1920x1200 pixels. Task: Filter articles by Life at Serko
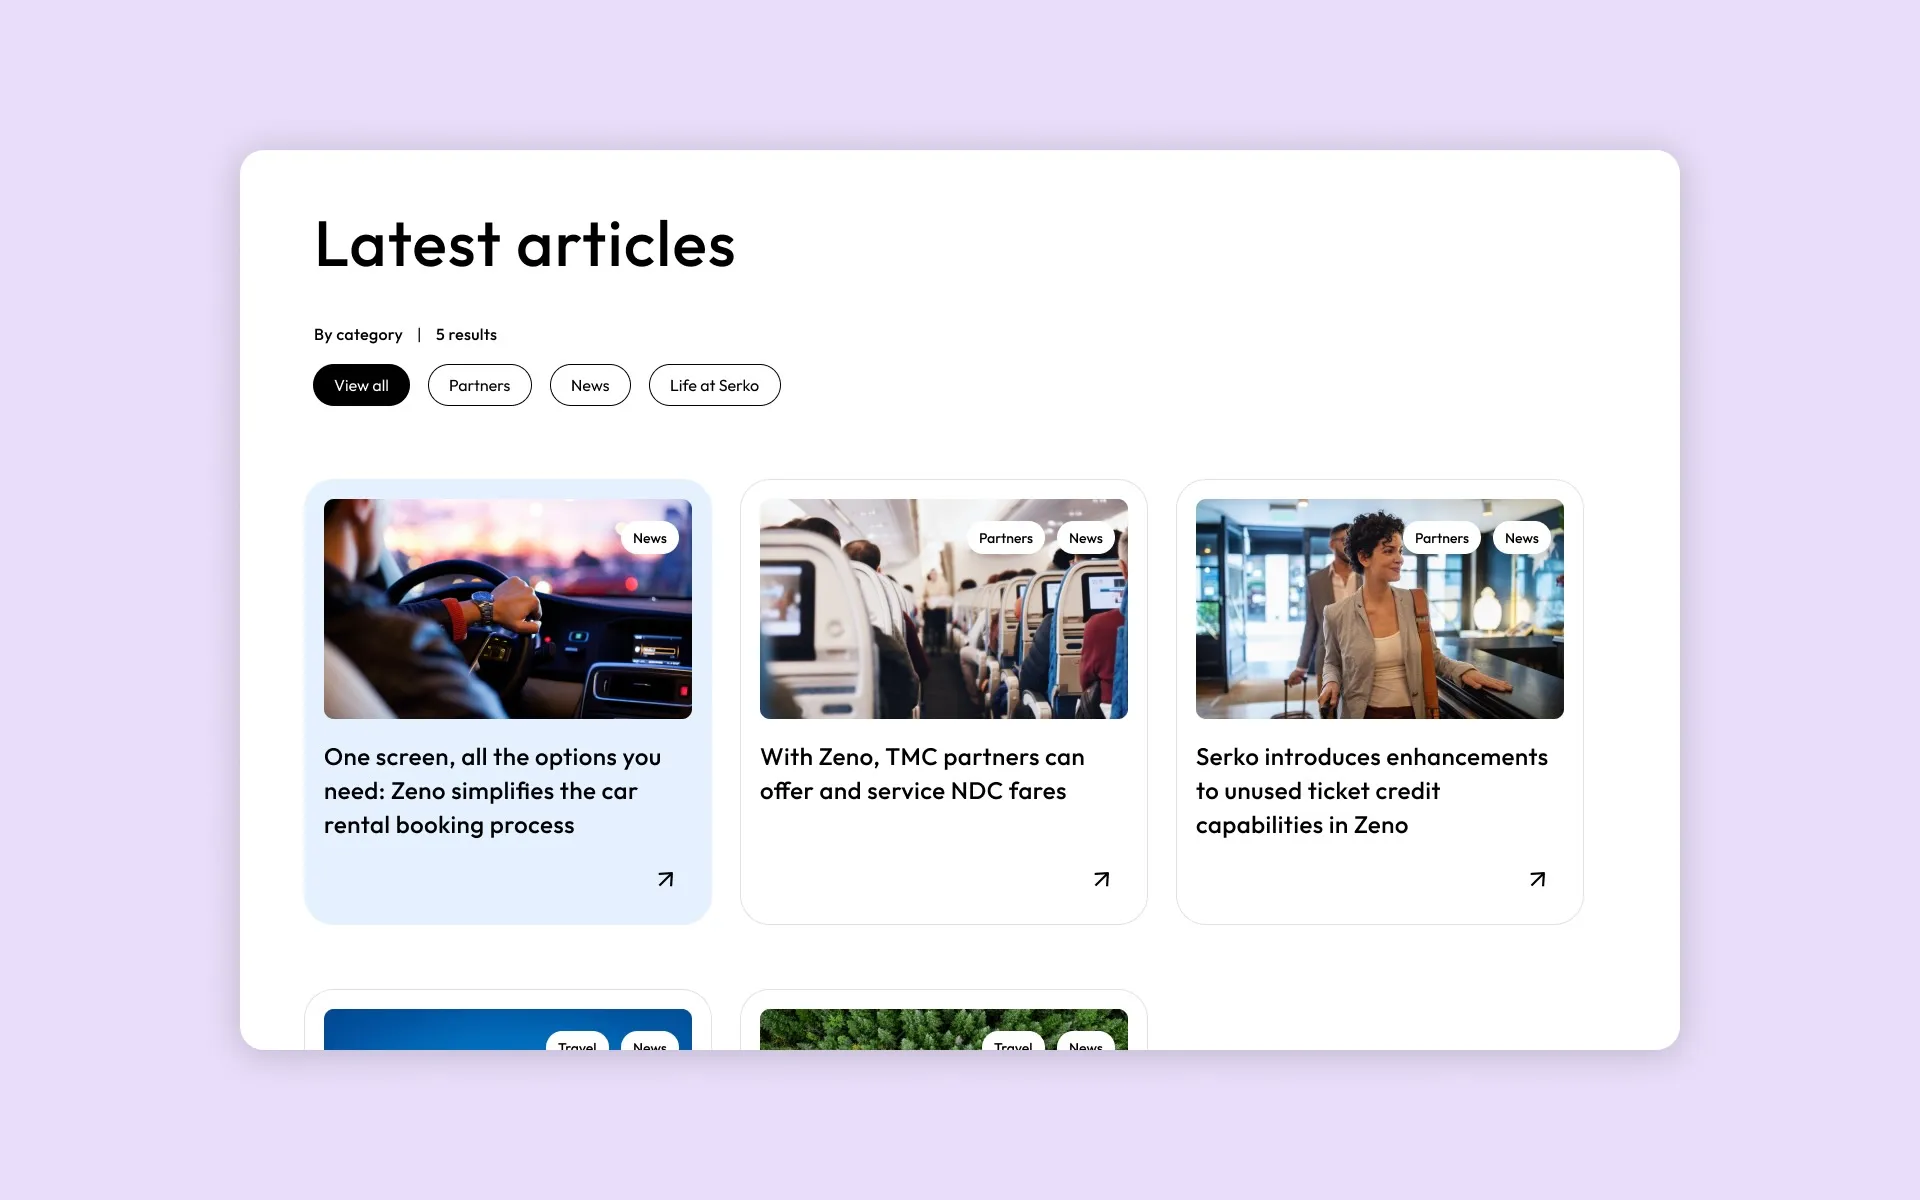click(x=714, y=385)
